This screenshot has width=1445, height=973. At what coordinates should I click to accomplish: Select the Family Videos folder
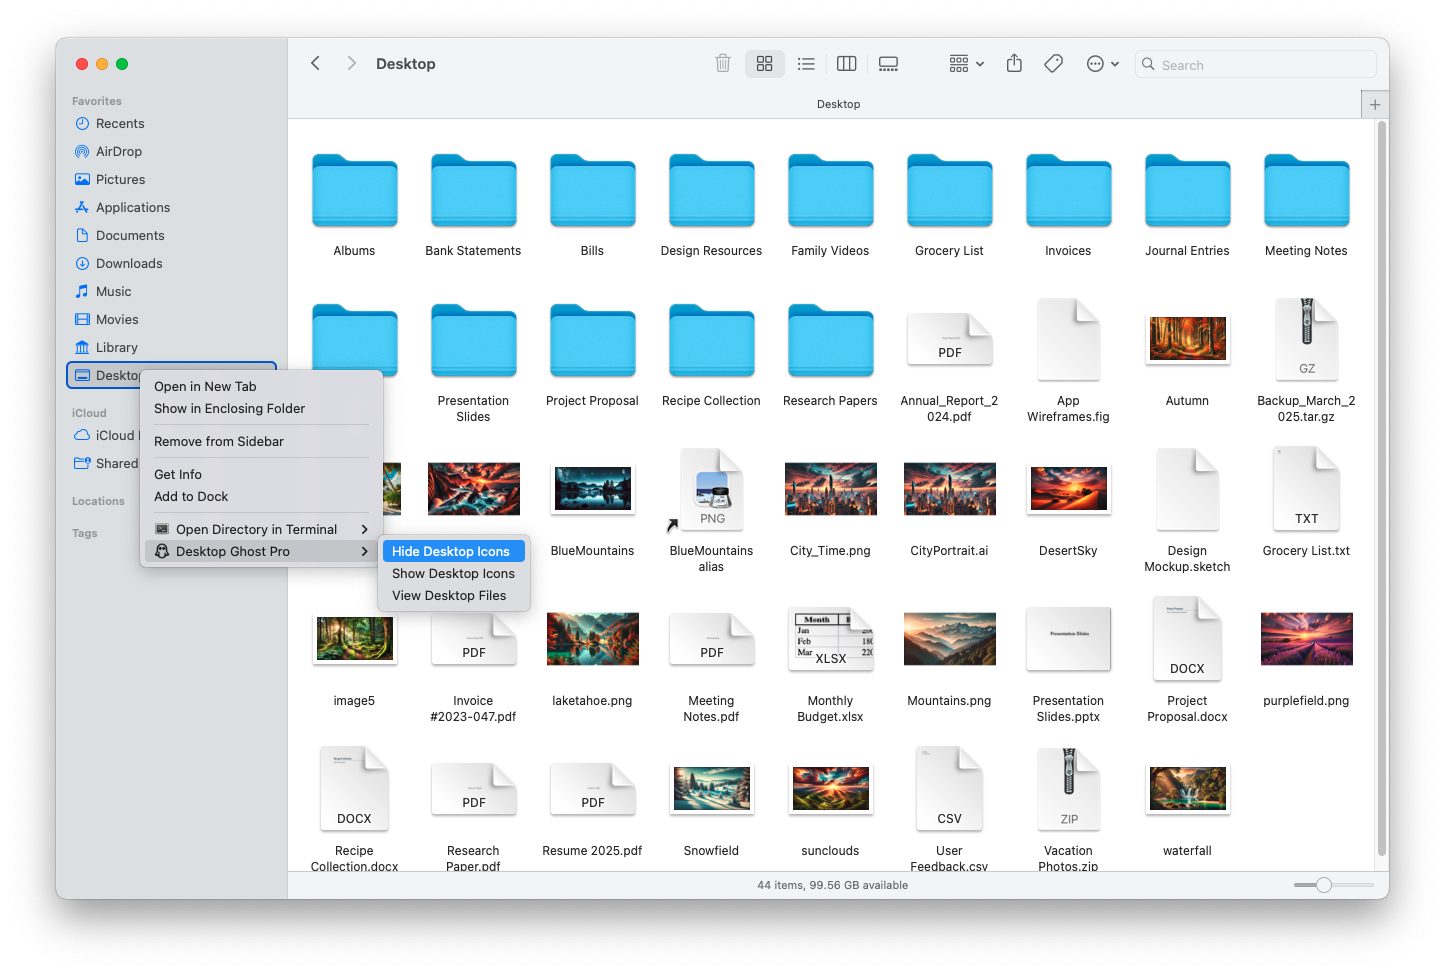[x=830, y=205]
